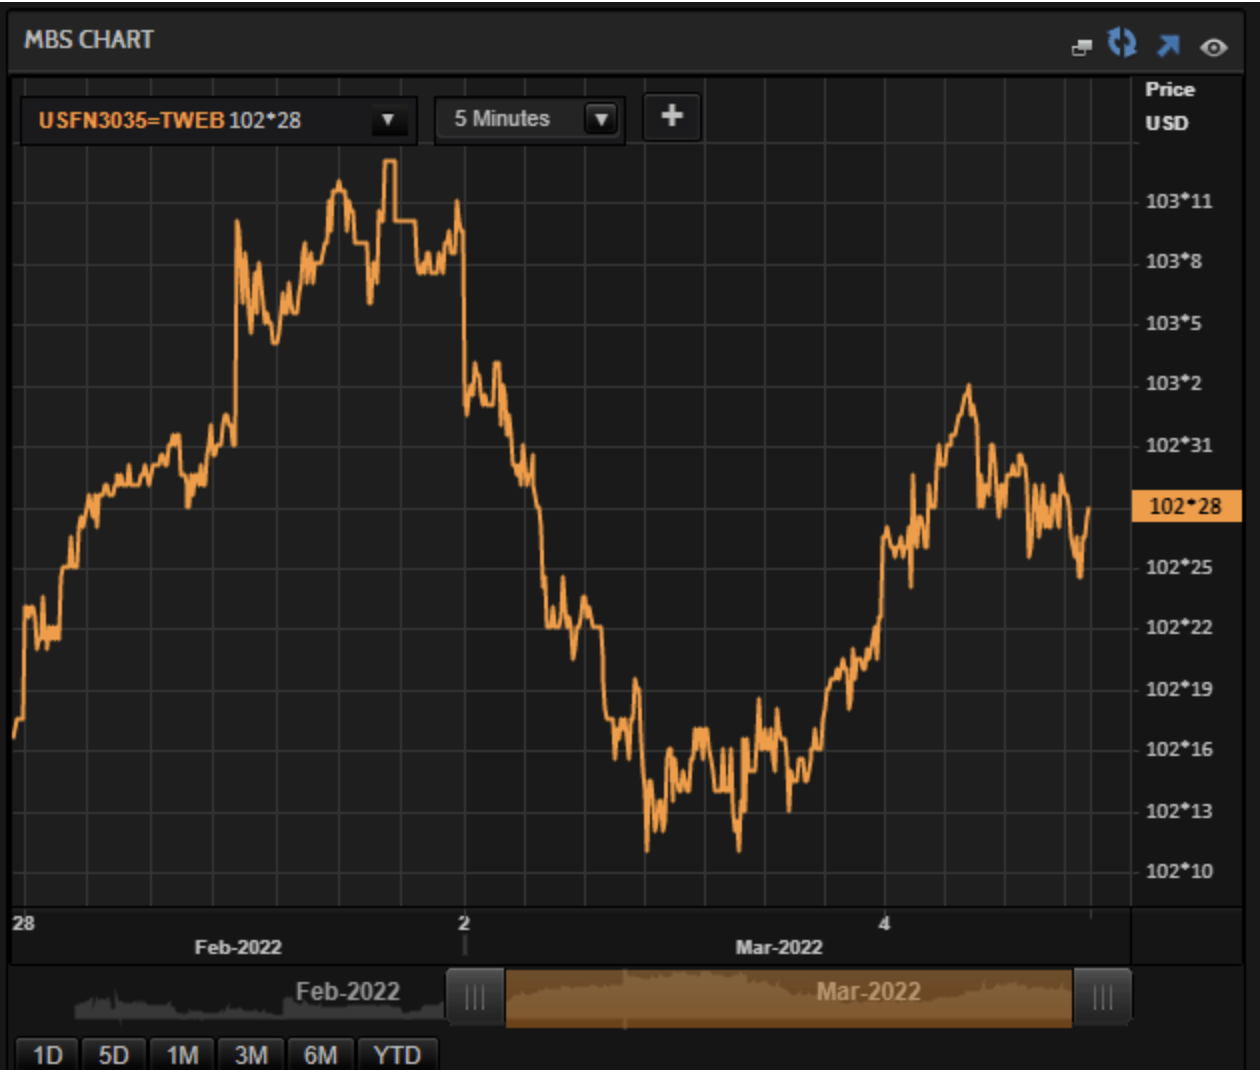Grab the left range slider handle
This screenshot has width=1260, height=1072.
click(475, 997)
